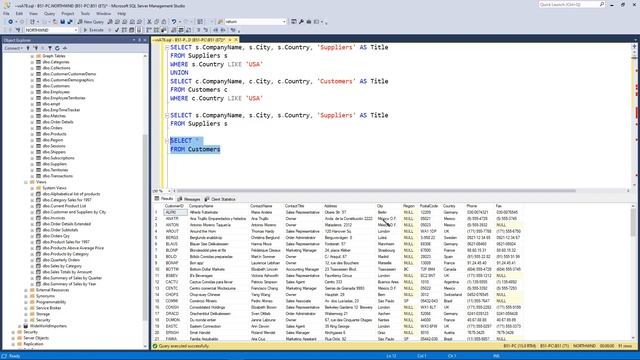This screenshot has width=640, height=360.
Task: Open the Window menu
Action: point(103,13)
